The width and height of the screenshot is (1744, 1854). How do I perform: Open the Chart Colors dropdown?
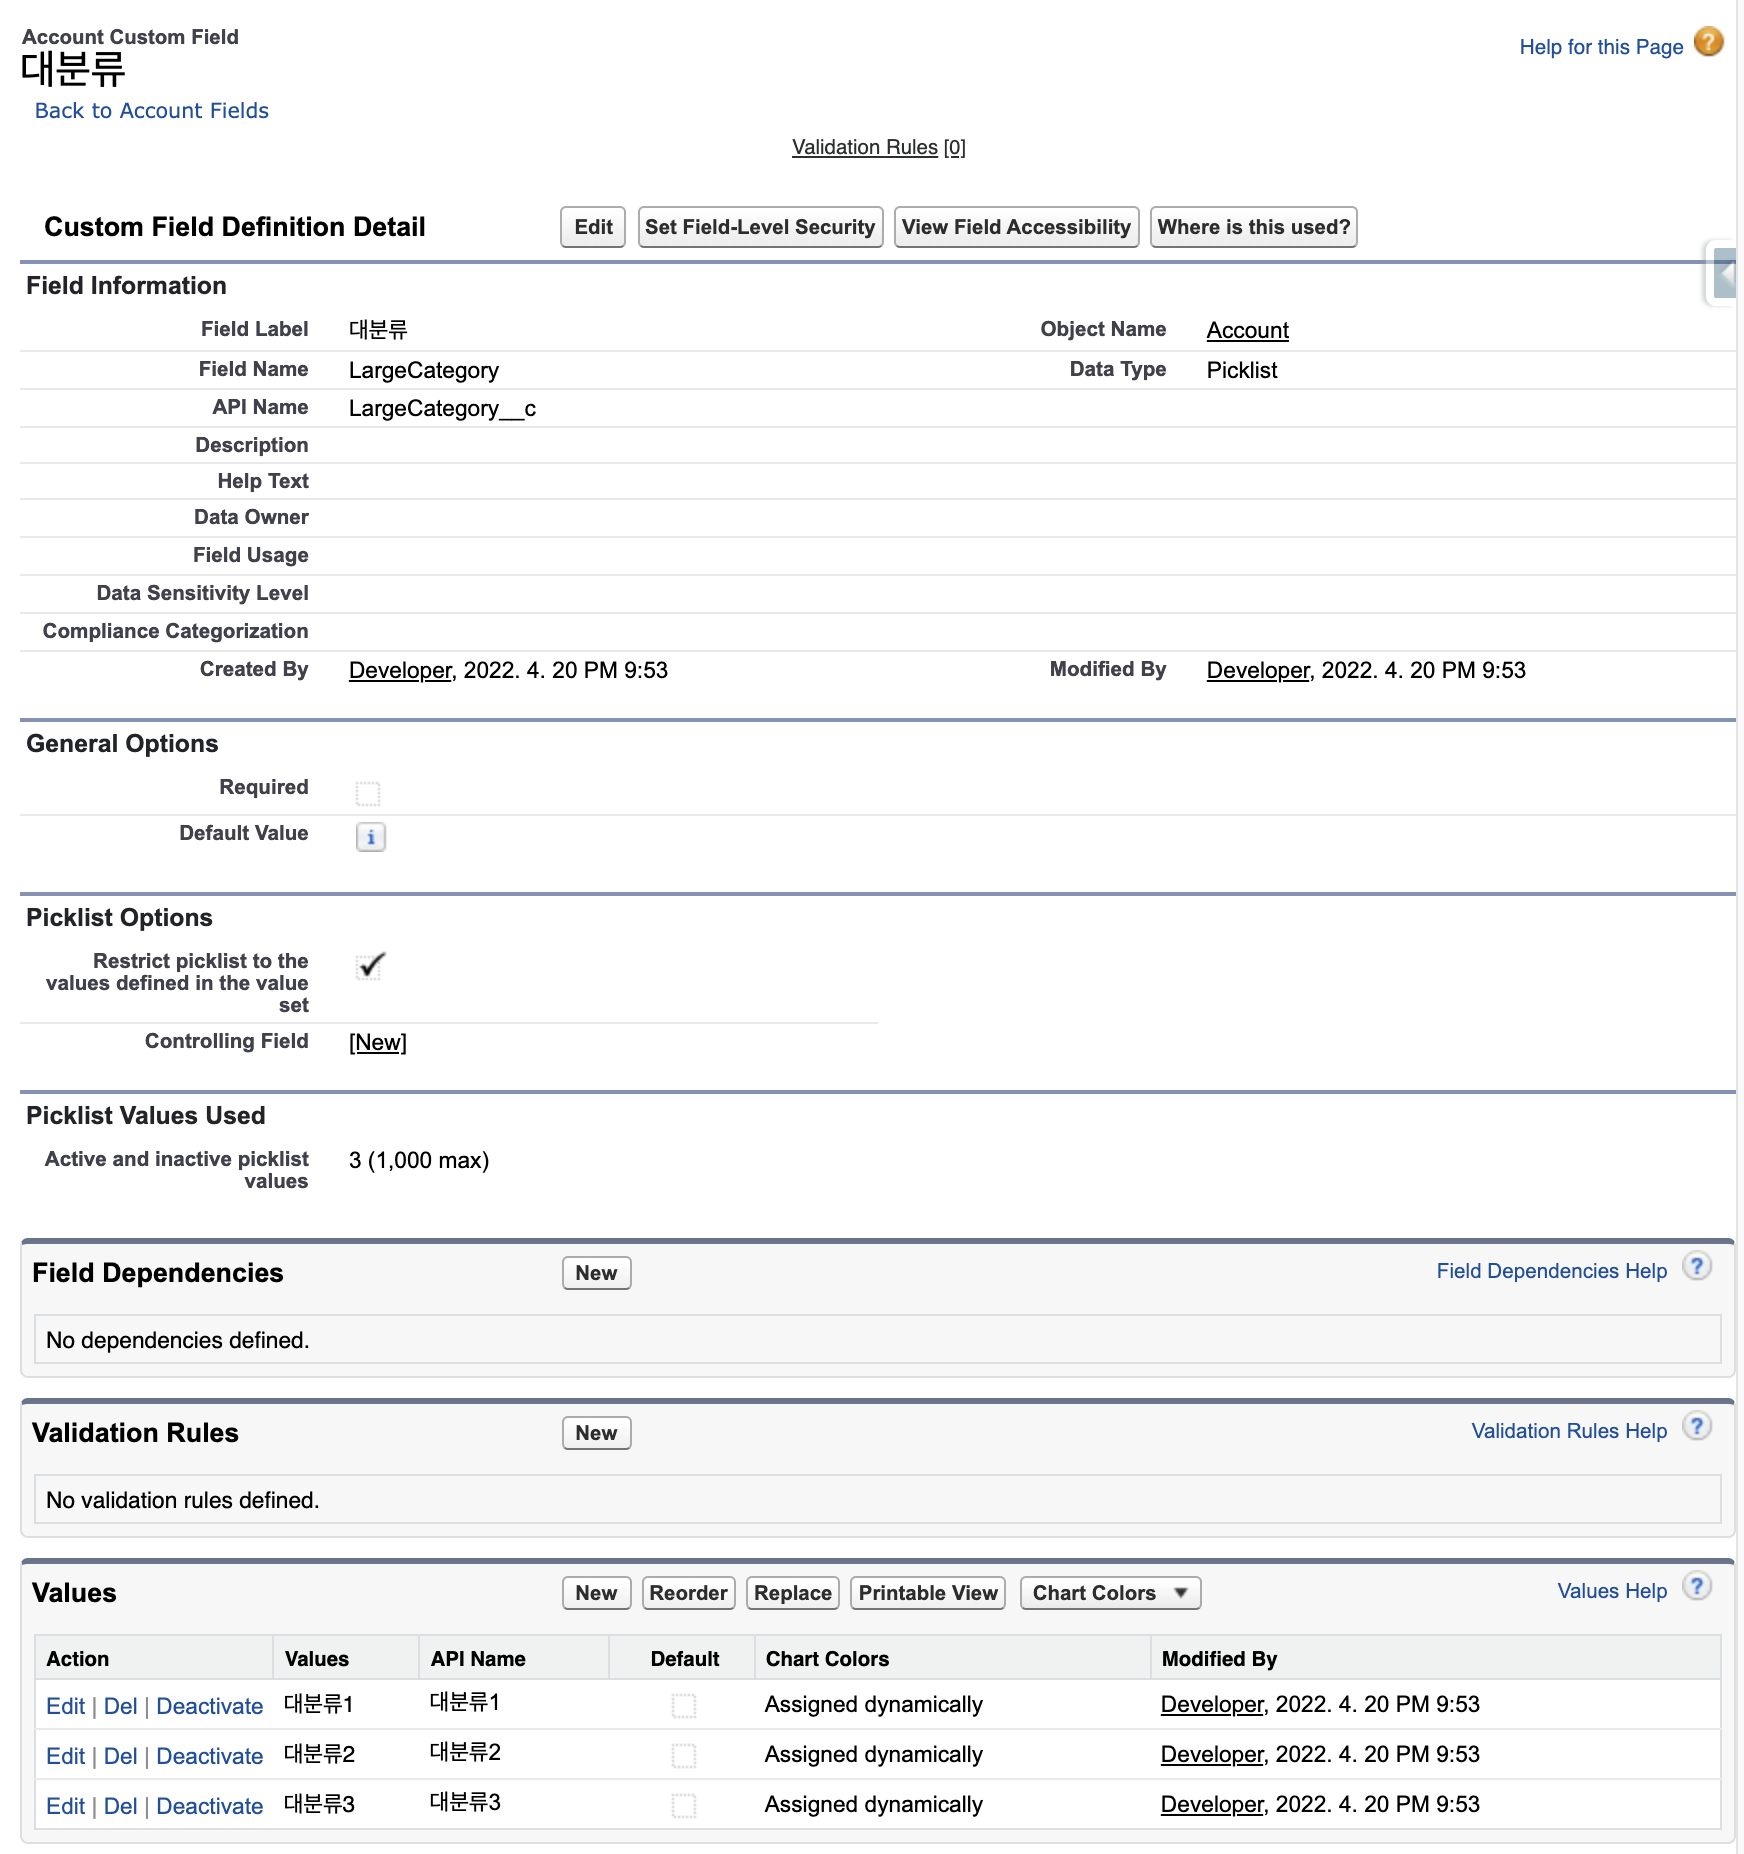point(1110,1593)
